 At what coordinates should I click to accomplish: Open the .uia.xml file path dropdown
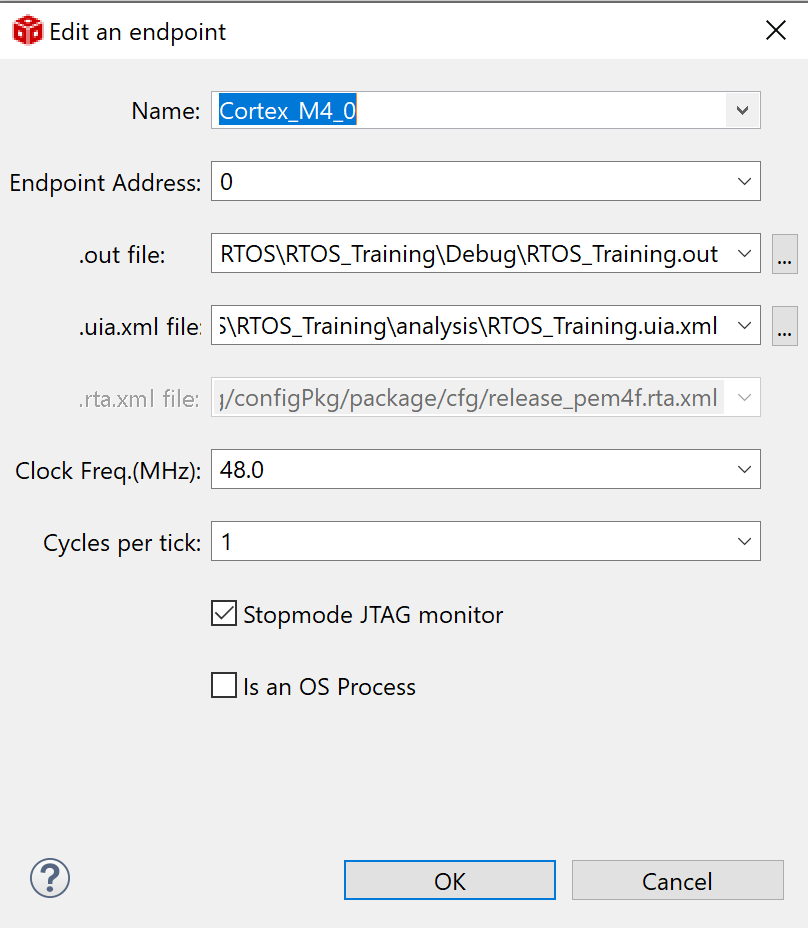coord(744,326)
